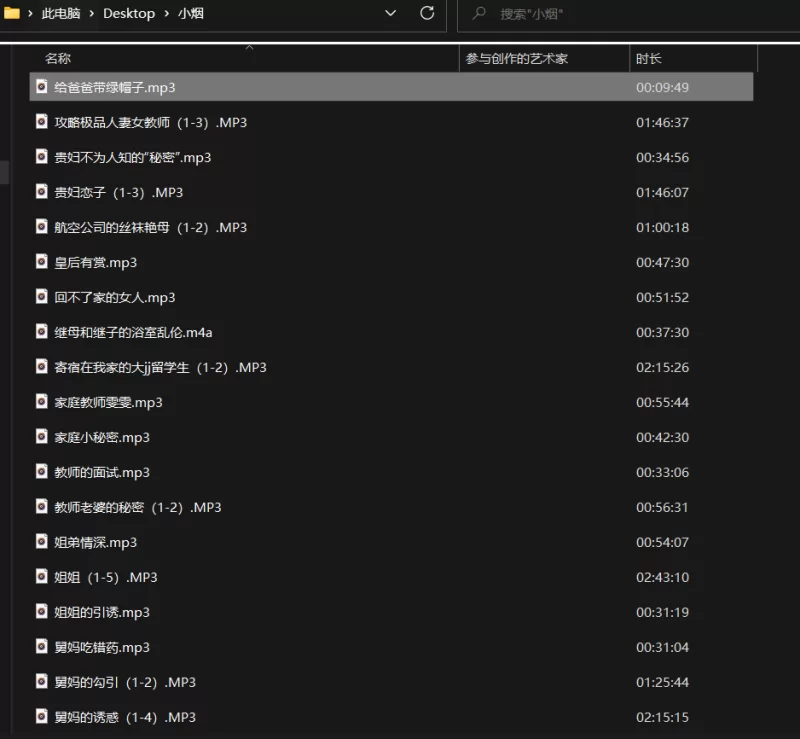Viewport: 800px width, 739px height.
Task: Click the file icon for 姐弟情深.mp3
Action: tap(42, 541)
